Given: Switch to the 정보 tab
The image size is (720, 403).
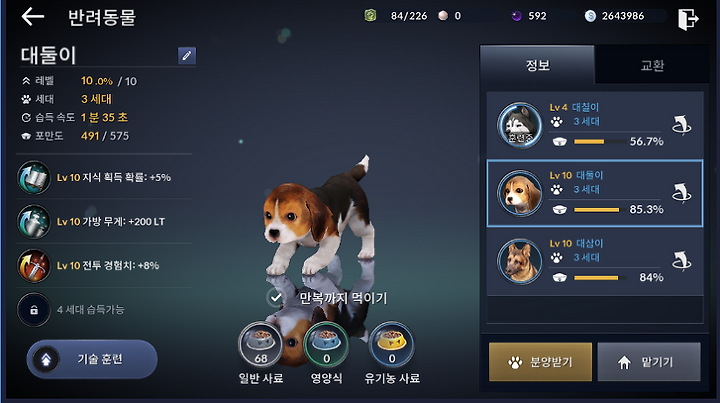Looking at the screenshot, I should pyautogui.click(x=537, y=65).
